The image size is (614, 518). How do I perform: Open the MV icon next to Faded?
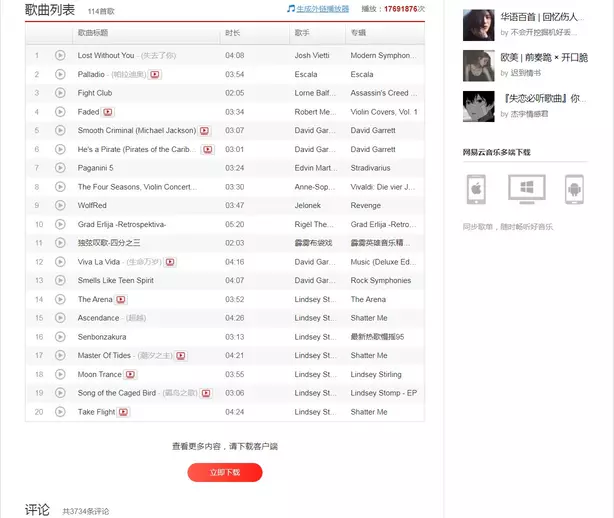click(x=108, y=112)
